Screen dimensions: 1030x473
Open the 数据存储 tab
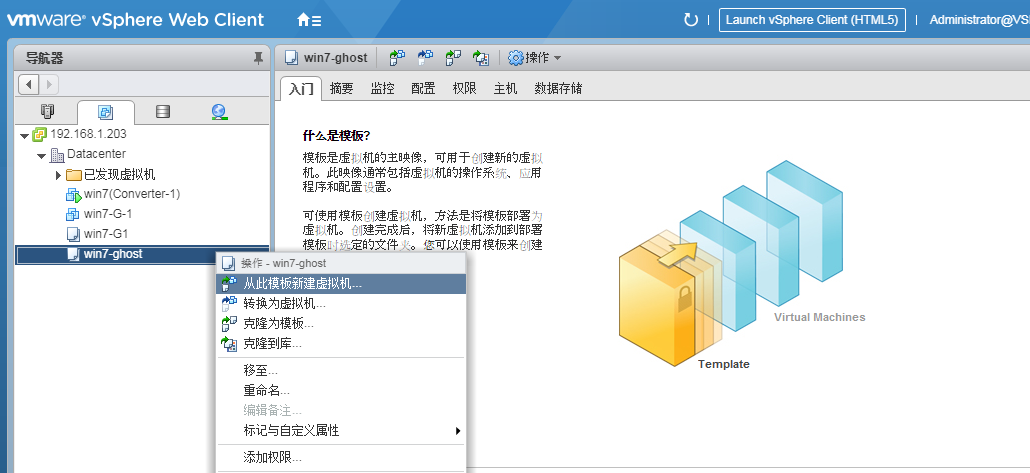pyautogui.click(x=558, y=89)
